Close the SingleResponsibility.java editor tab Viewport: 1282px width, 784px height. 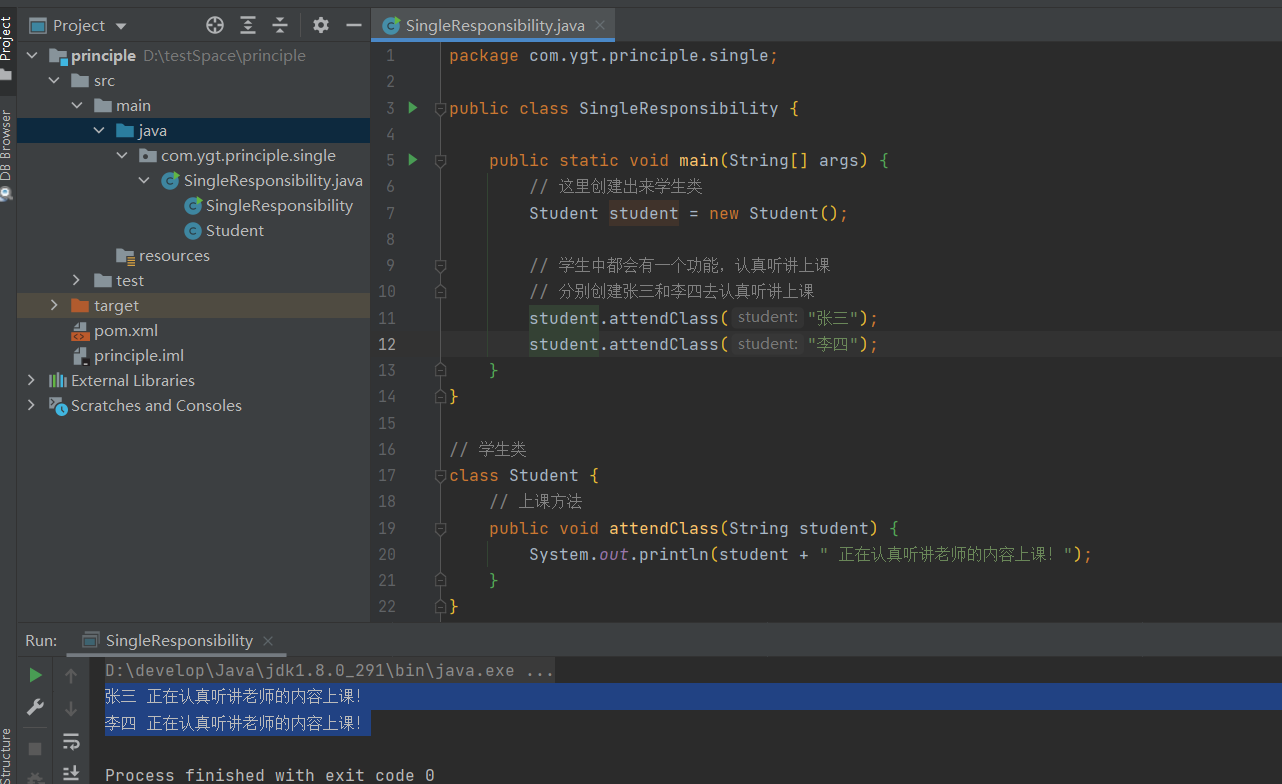point(600,25)
